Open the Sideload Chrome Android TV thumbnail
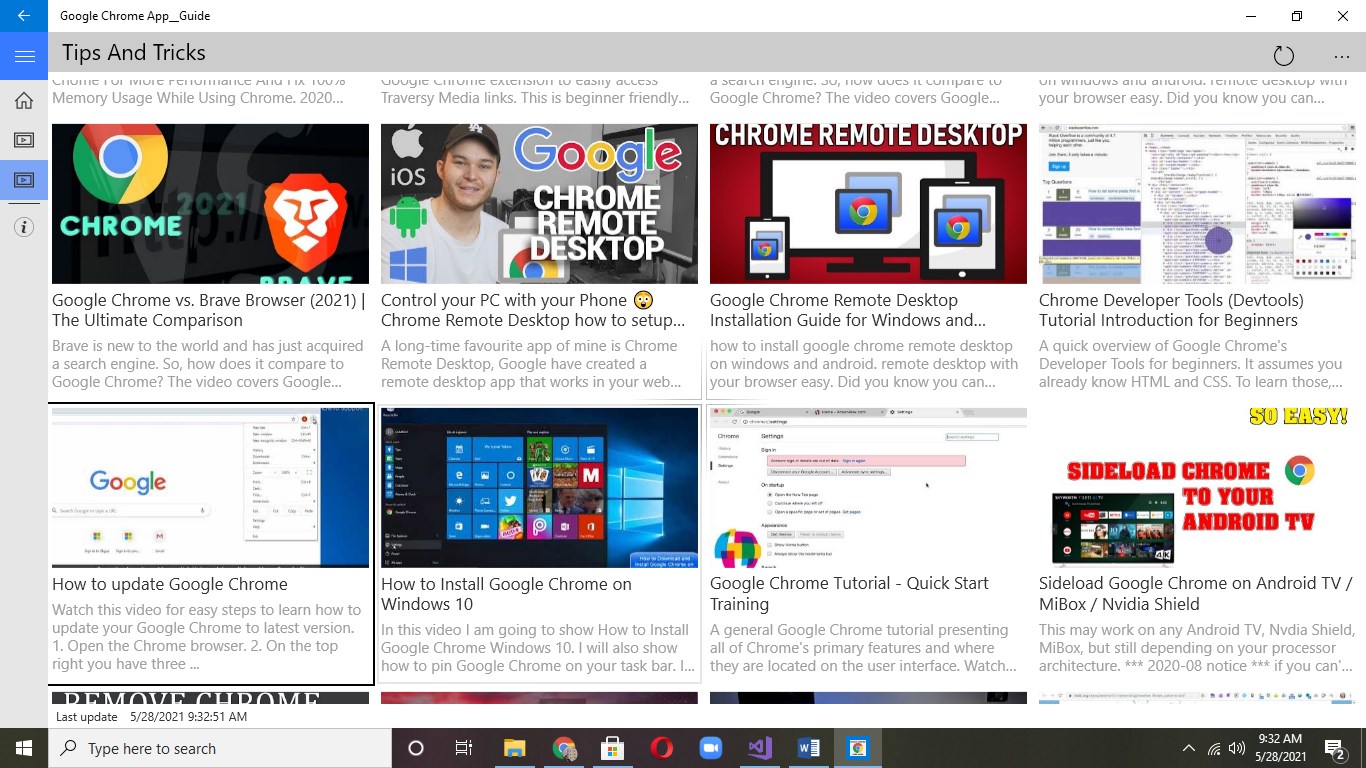Image resolution: width=1366 pixels, height=768 pixels. 1197,488
